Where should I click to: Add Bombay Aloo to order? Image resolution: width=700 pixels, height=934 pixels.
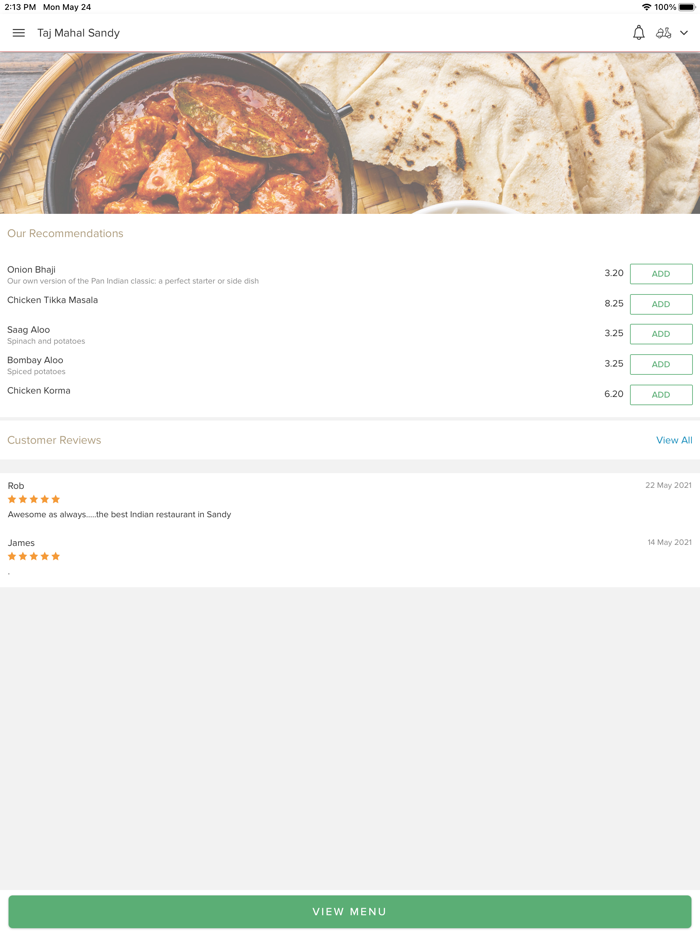point(661,364)
